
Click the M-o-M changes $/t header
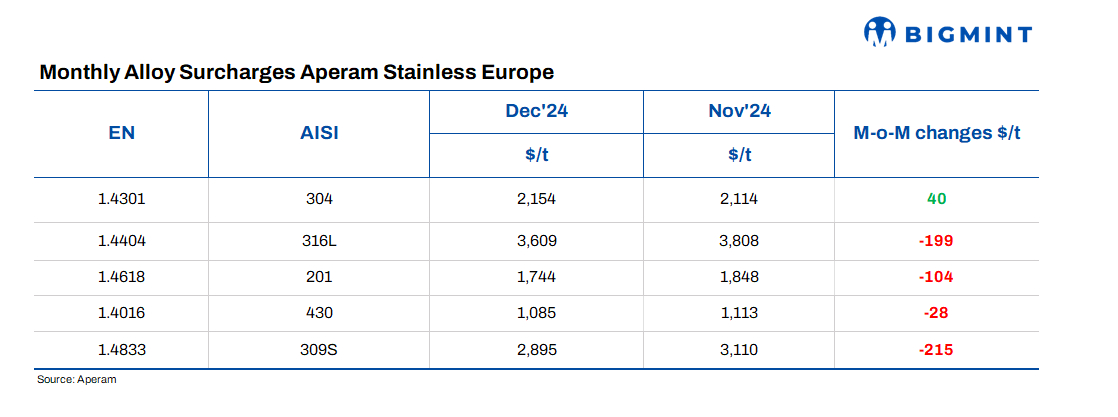(936, 134)
